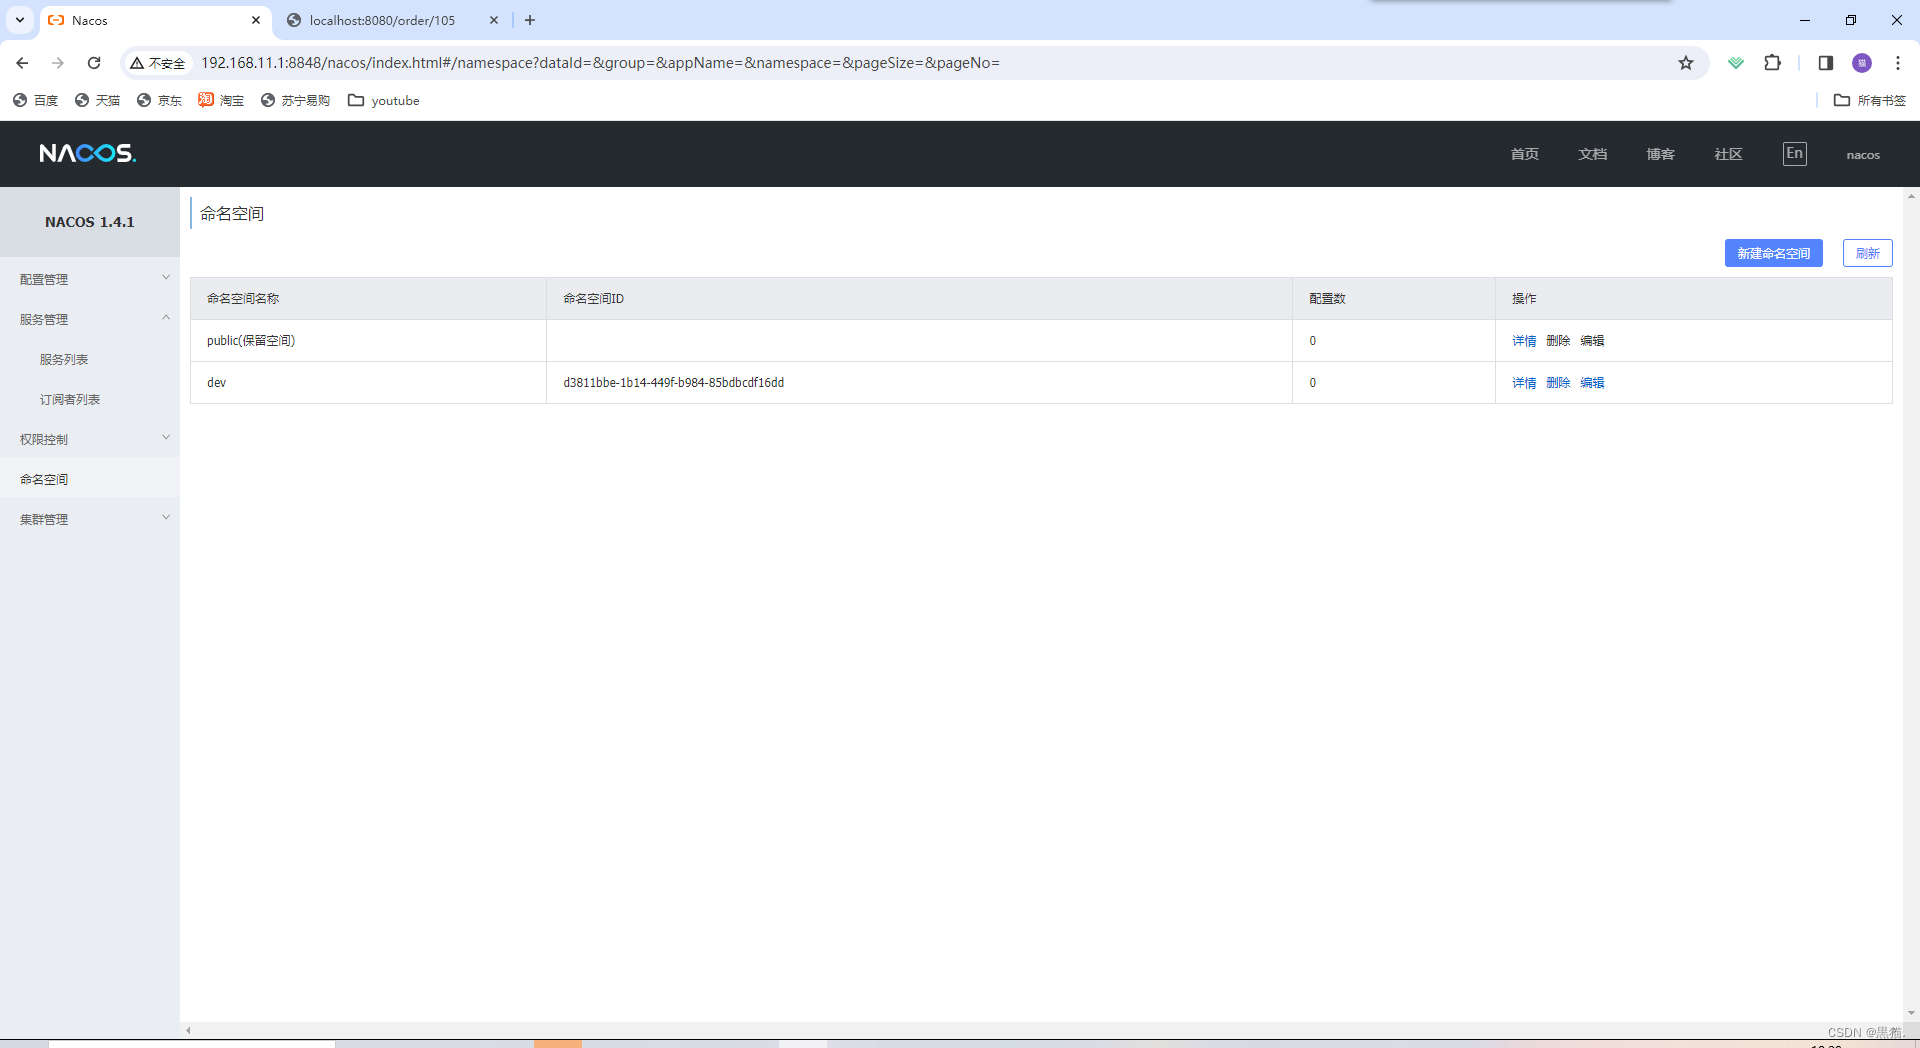Expand the 集群管理 sidebar menu

(x=90, y=519)
